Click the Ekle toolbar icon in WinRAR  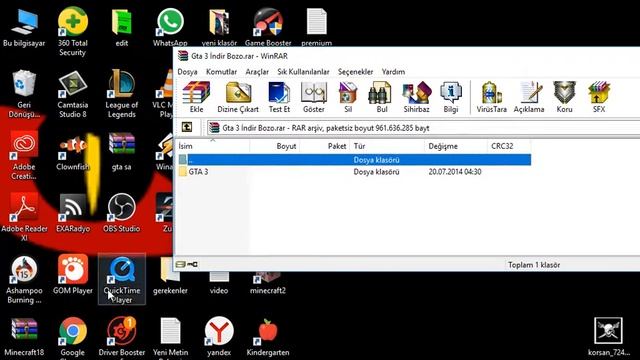point(196,97)
